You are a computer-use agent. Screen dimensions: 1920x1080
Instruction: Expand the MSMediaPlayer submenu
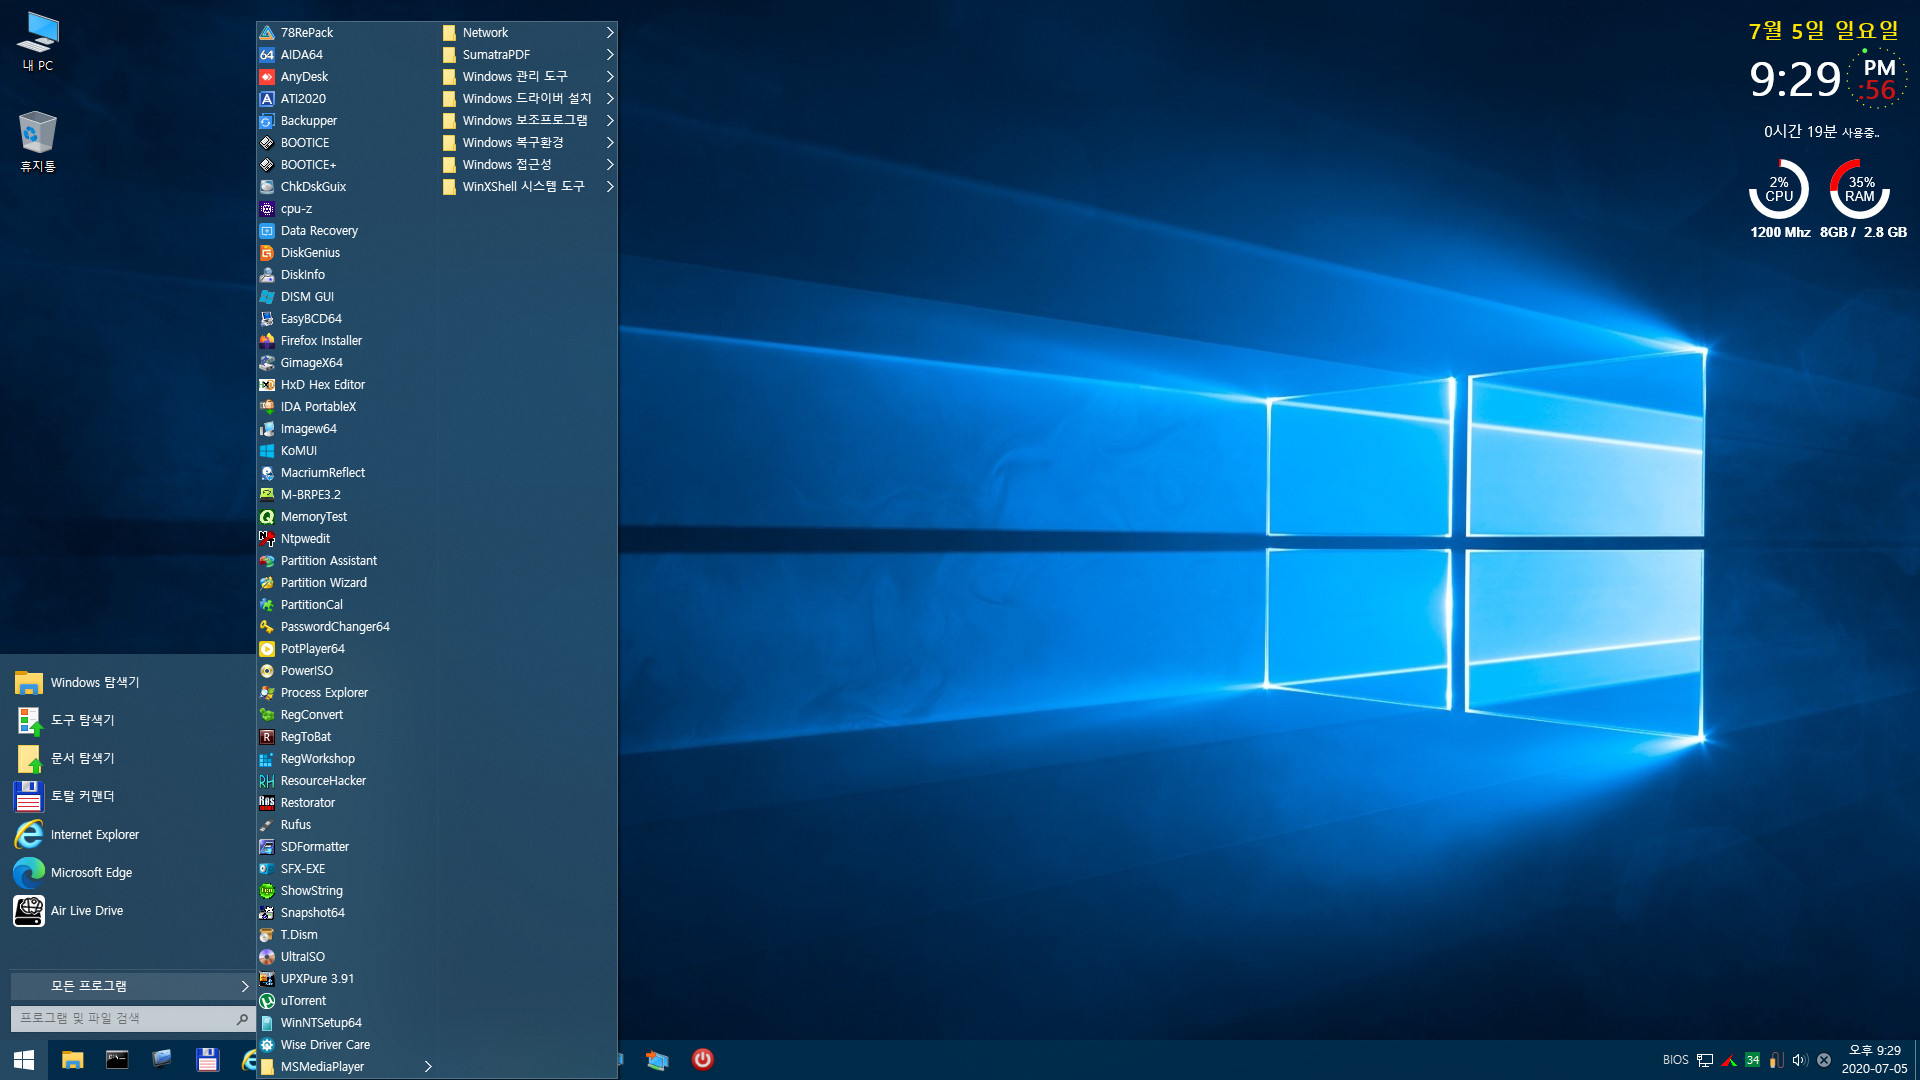(x=346, y=1067)
